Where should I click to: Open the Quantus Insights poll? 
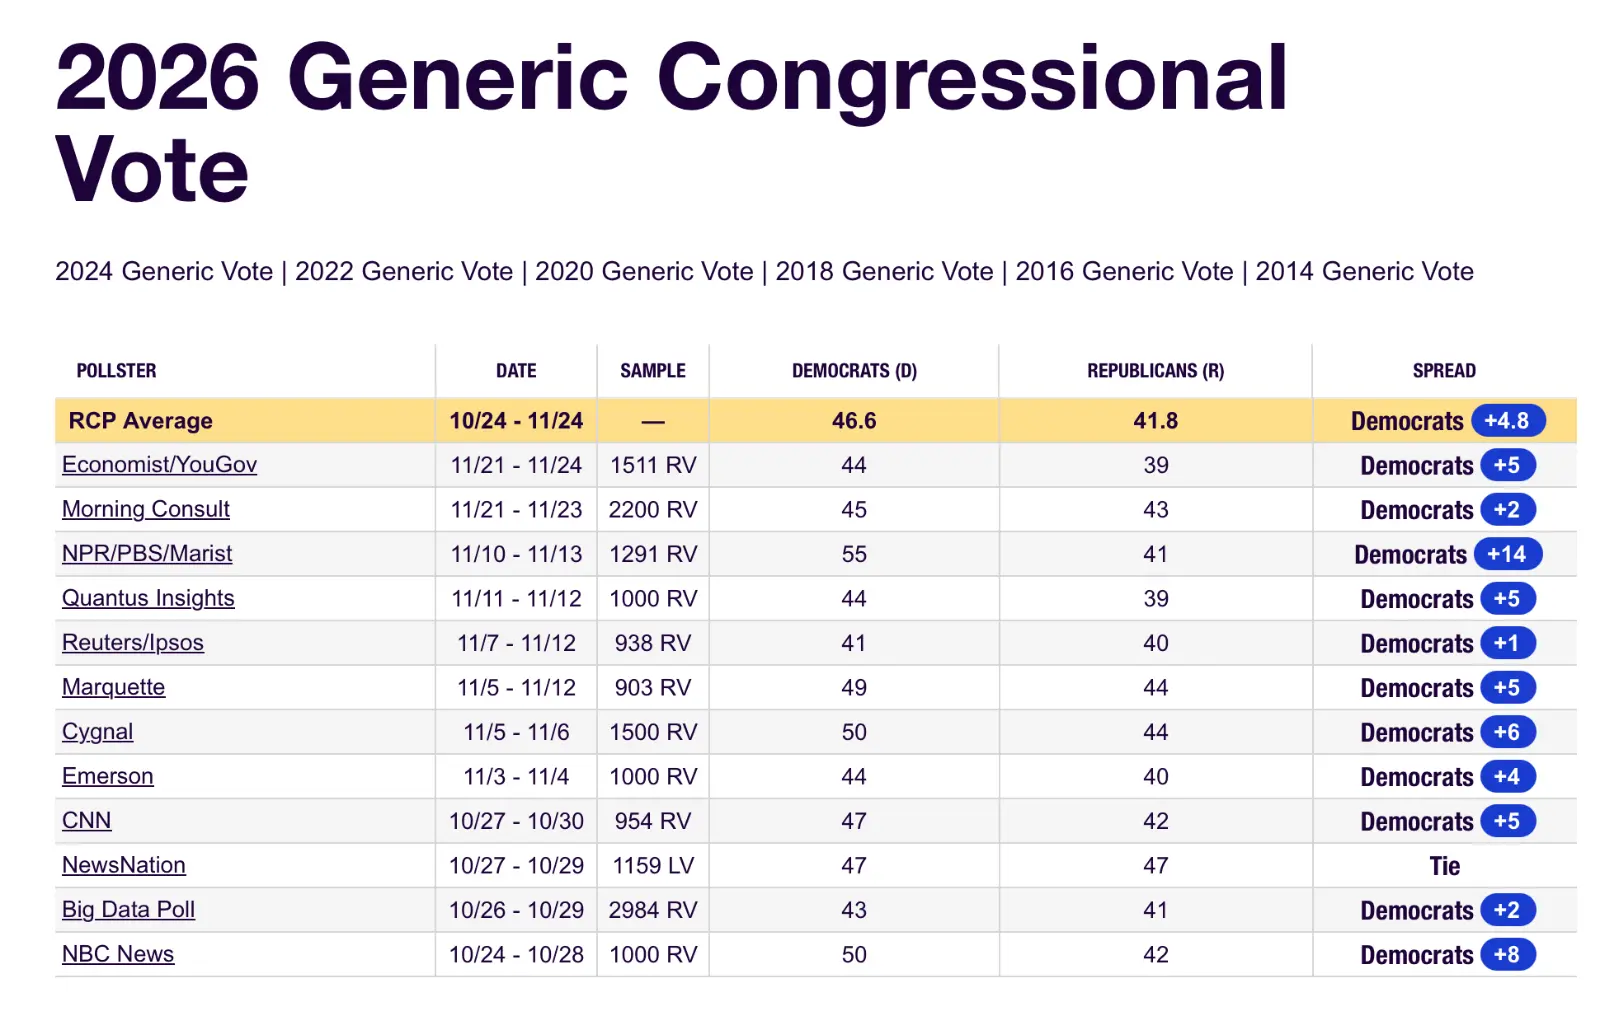(x=148, y=598)
